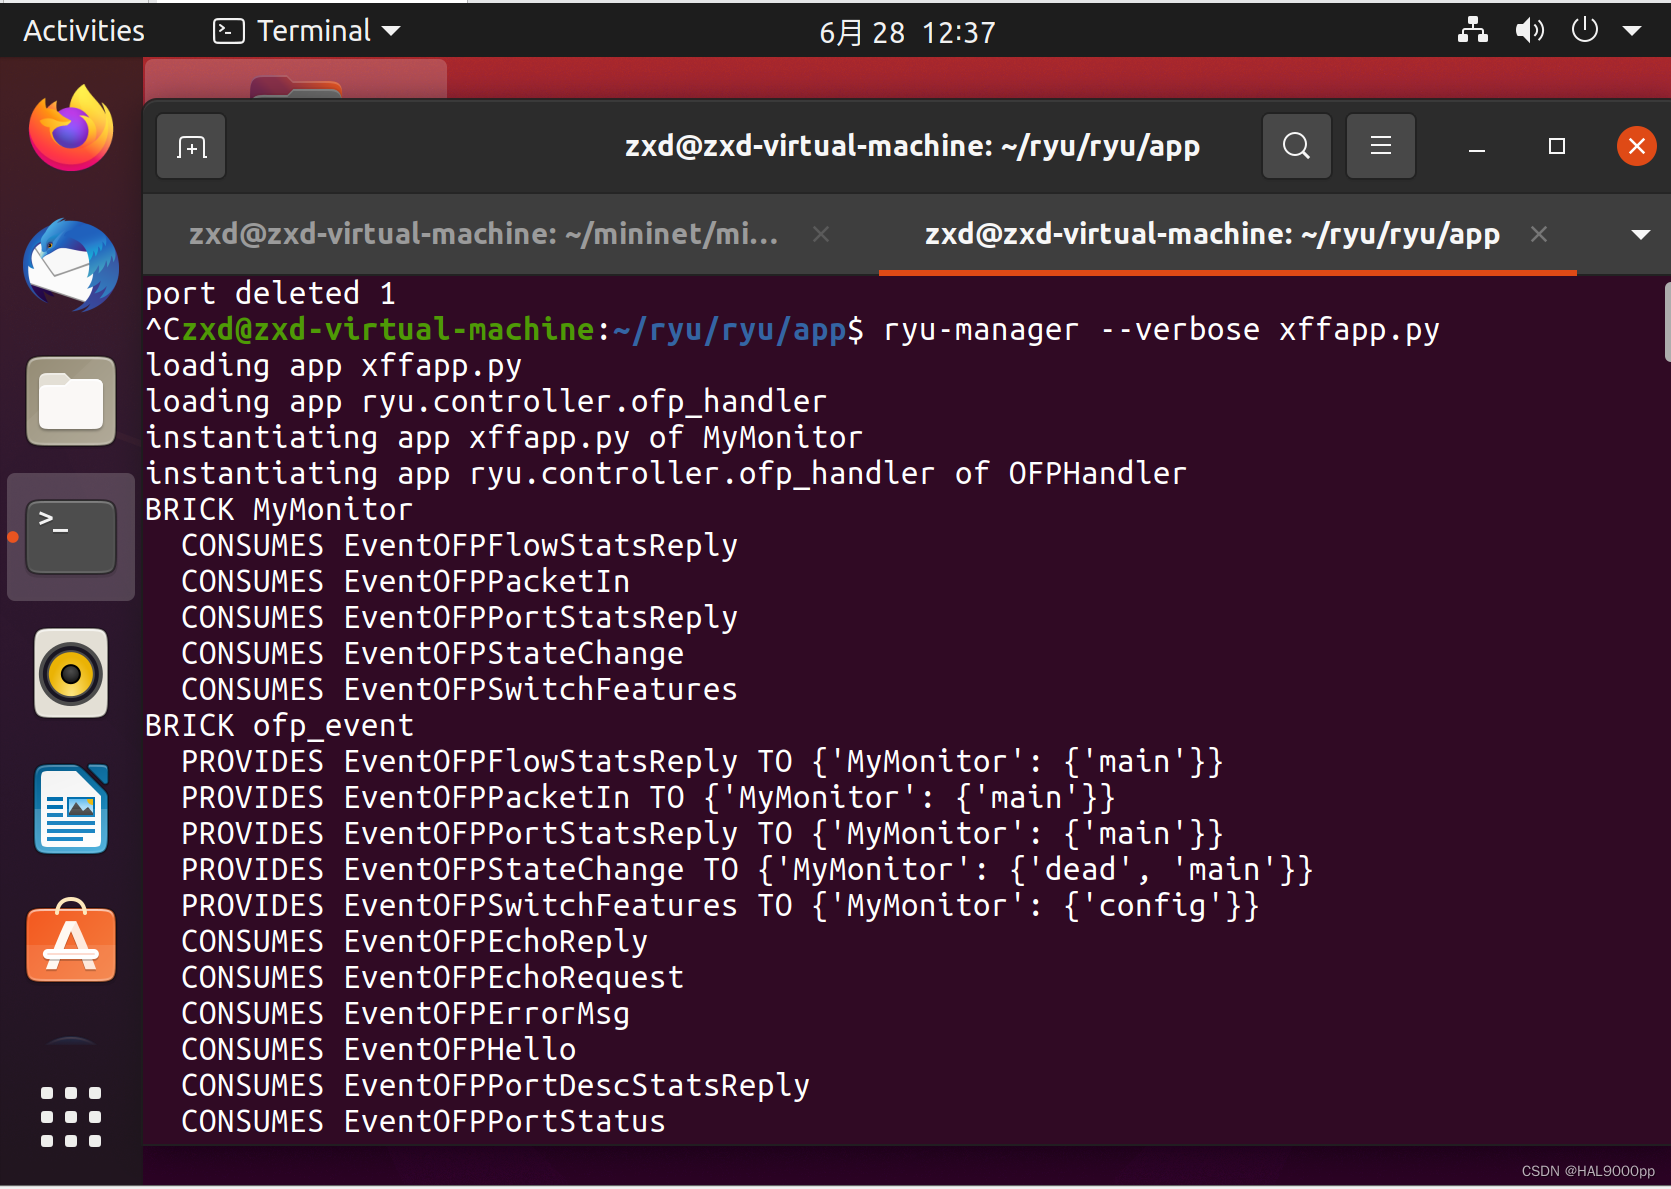
Task: Click 'CONSUMES EventOFPHello' line
Action: click(379, 1049)
